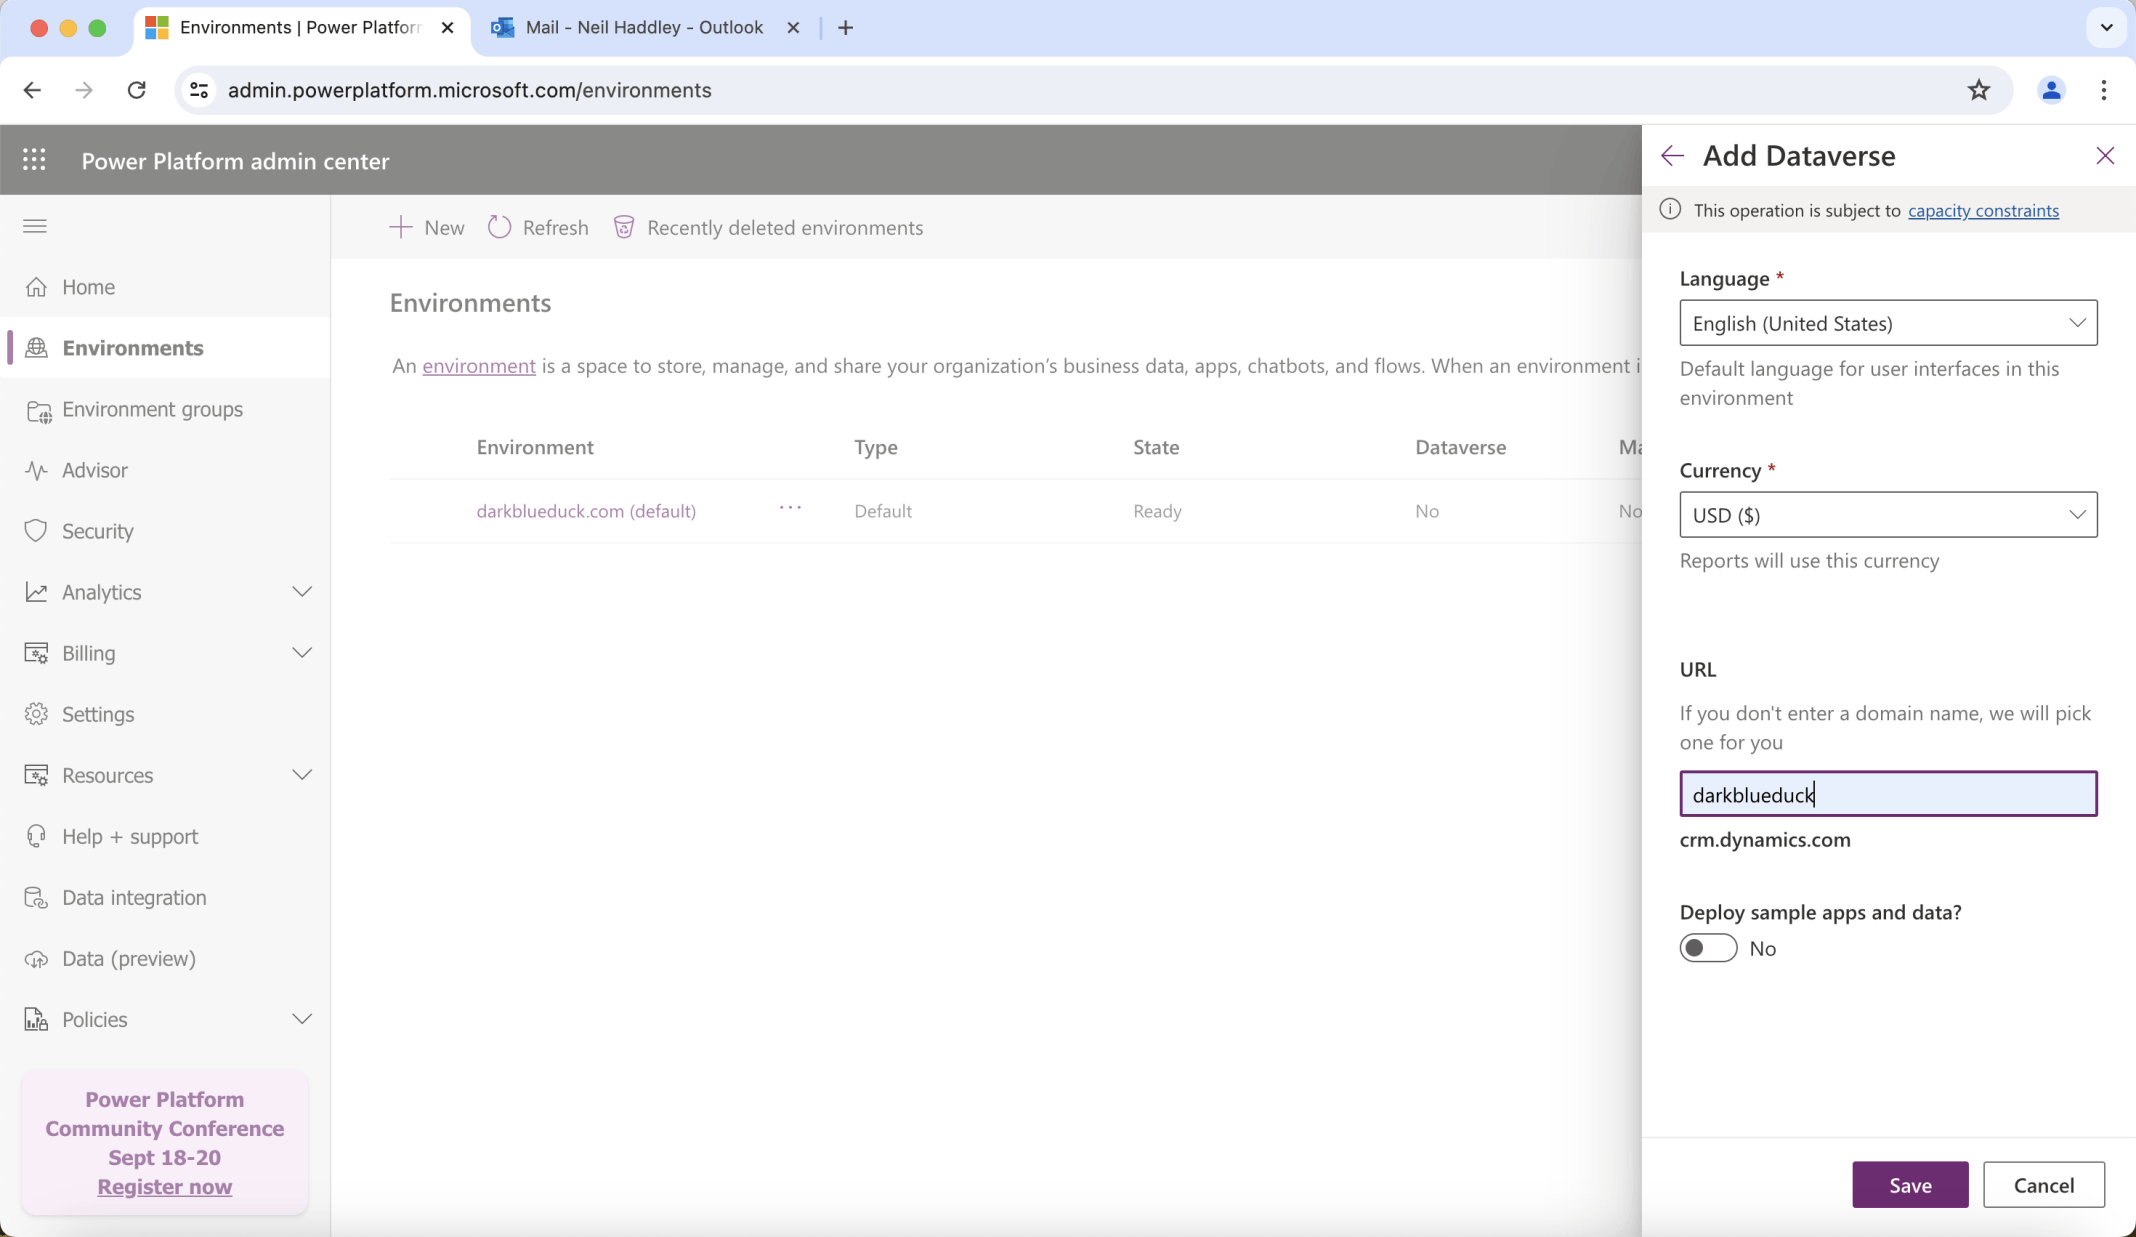Click the Help + support headset icon
2136x1237 pixels.
(36, 836)
